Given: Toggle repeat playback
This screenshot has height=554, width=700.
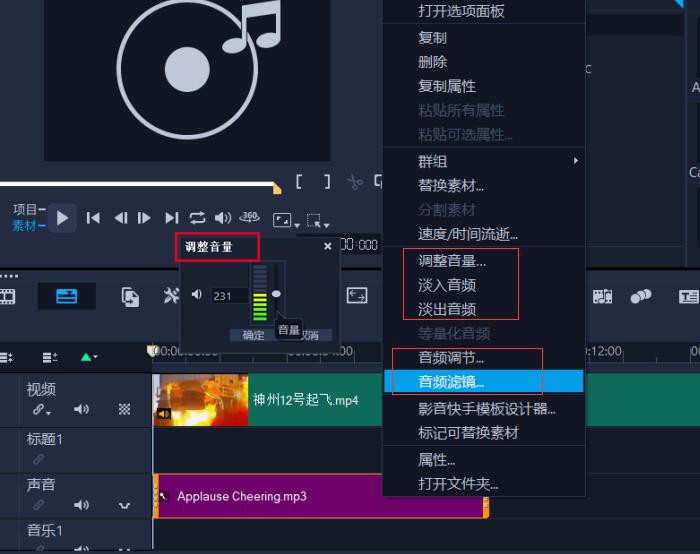Looking at the screenshot, I should 197,218.
